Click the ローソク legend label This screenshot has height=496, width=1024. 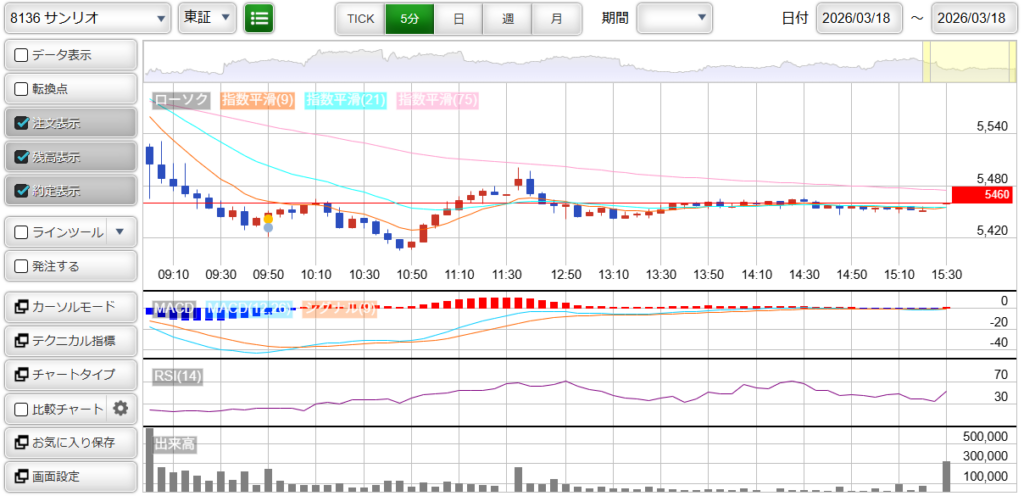(x=181, y=100)
